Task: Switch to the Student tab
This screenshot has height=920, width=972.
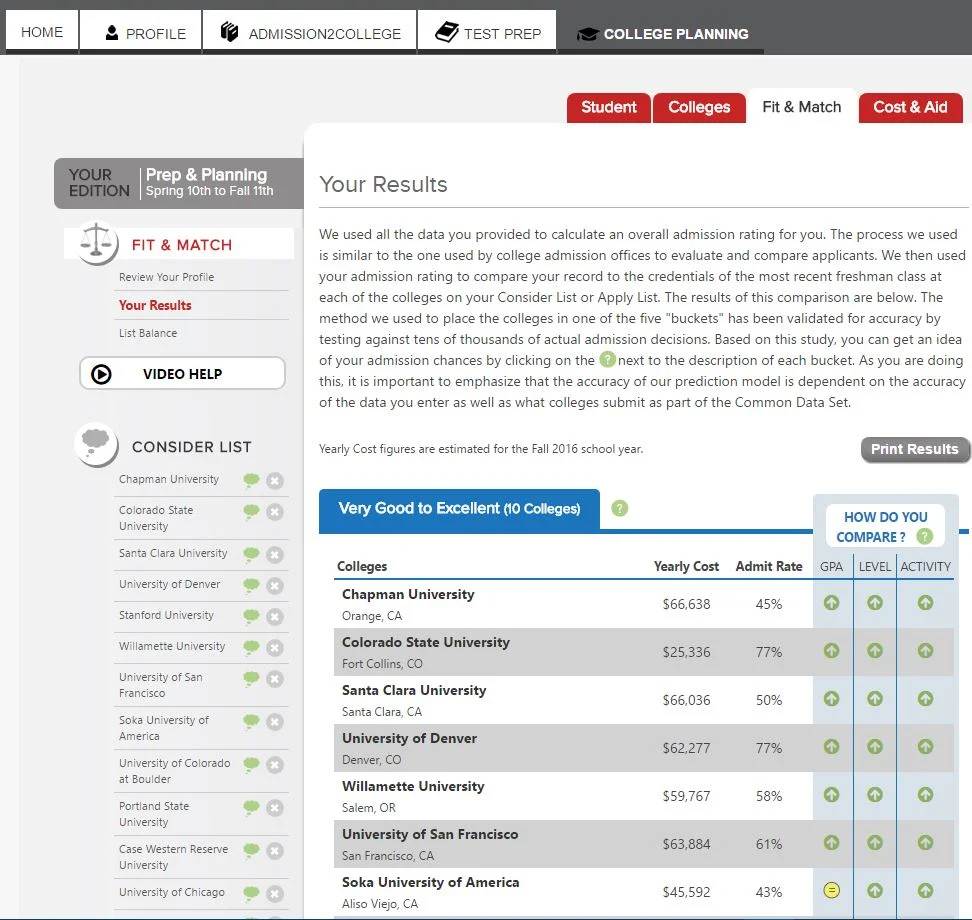Action: pos(609,107)
